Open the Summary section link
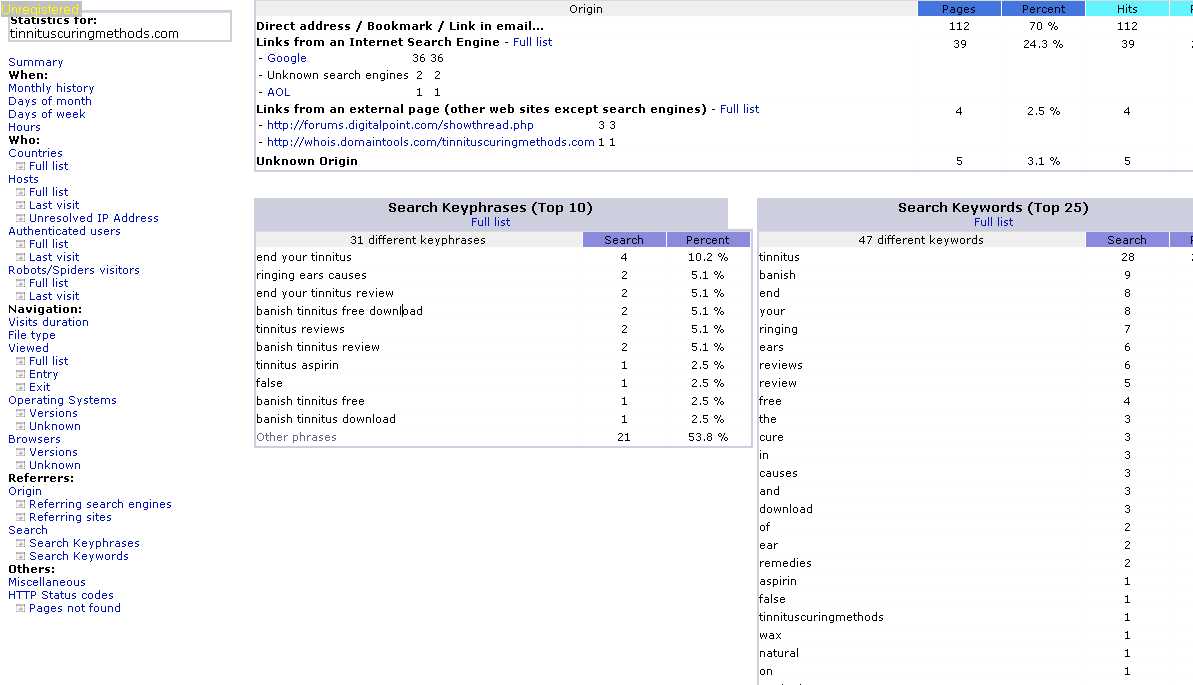Screen dimensions: 1193x685 pyautogui.click(x=35, y=62)
